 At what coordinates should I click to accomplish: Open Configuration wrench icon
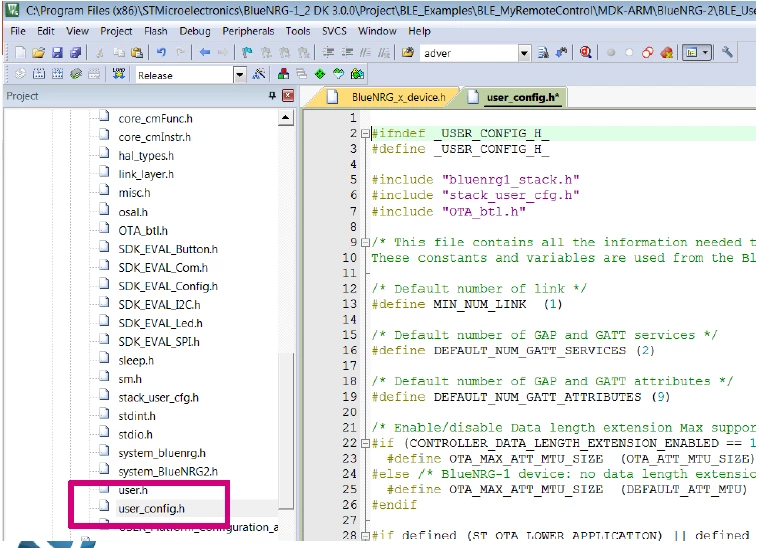(x=727, y=52)
